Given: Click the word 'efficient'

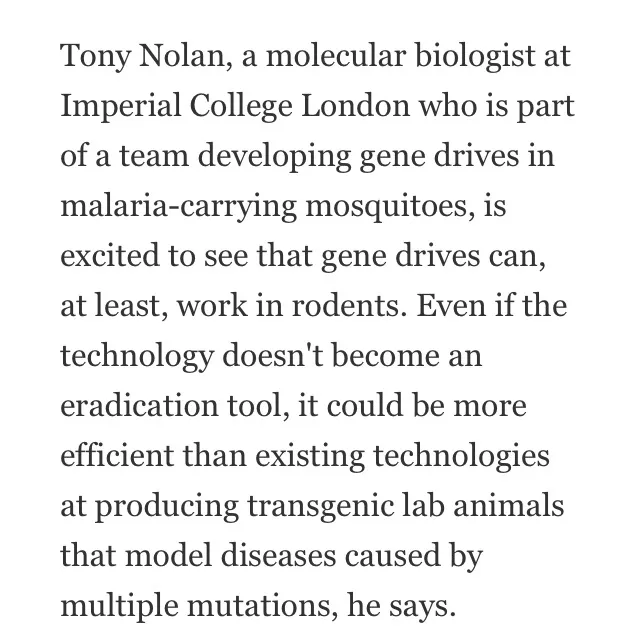Looking at the screenshot, I should (x=117, y=455).
